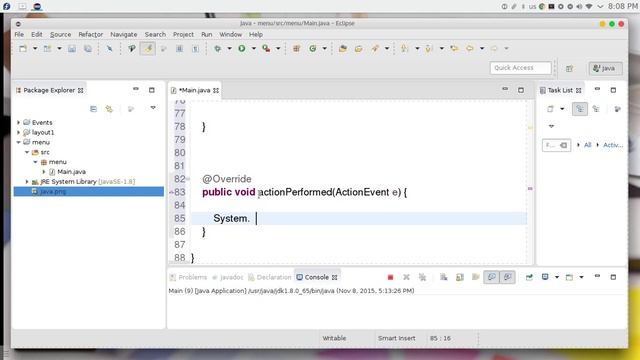Open Package Explorer view menu arrow

tap(153, 108)
